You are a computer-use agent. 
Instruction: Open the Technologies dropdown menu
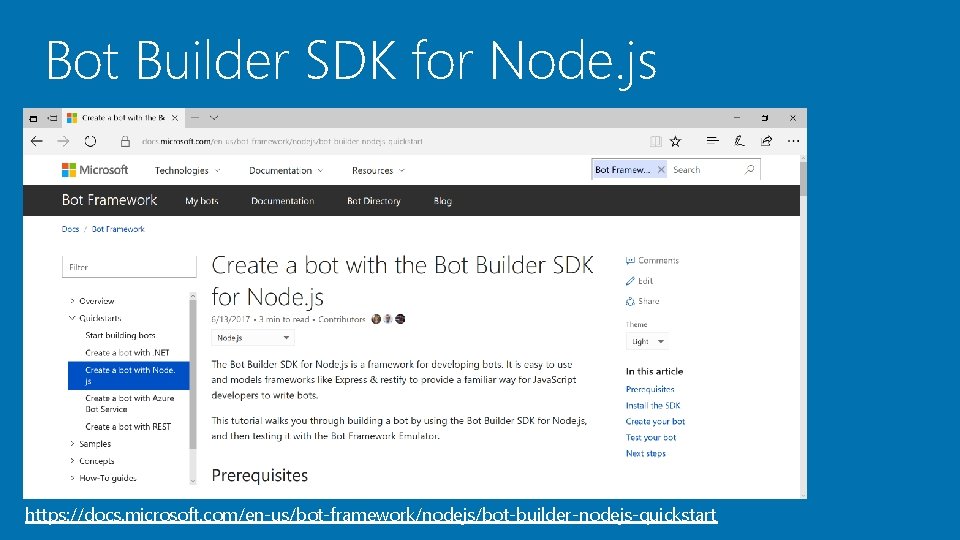click(187, 170)
